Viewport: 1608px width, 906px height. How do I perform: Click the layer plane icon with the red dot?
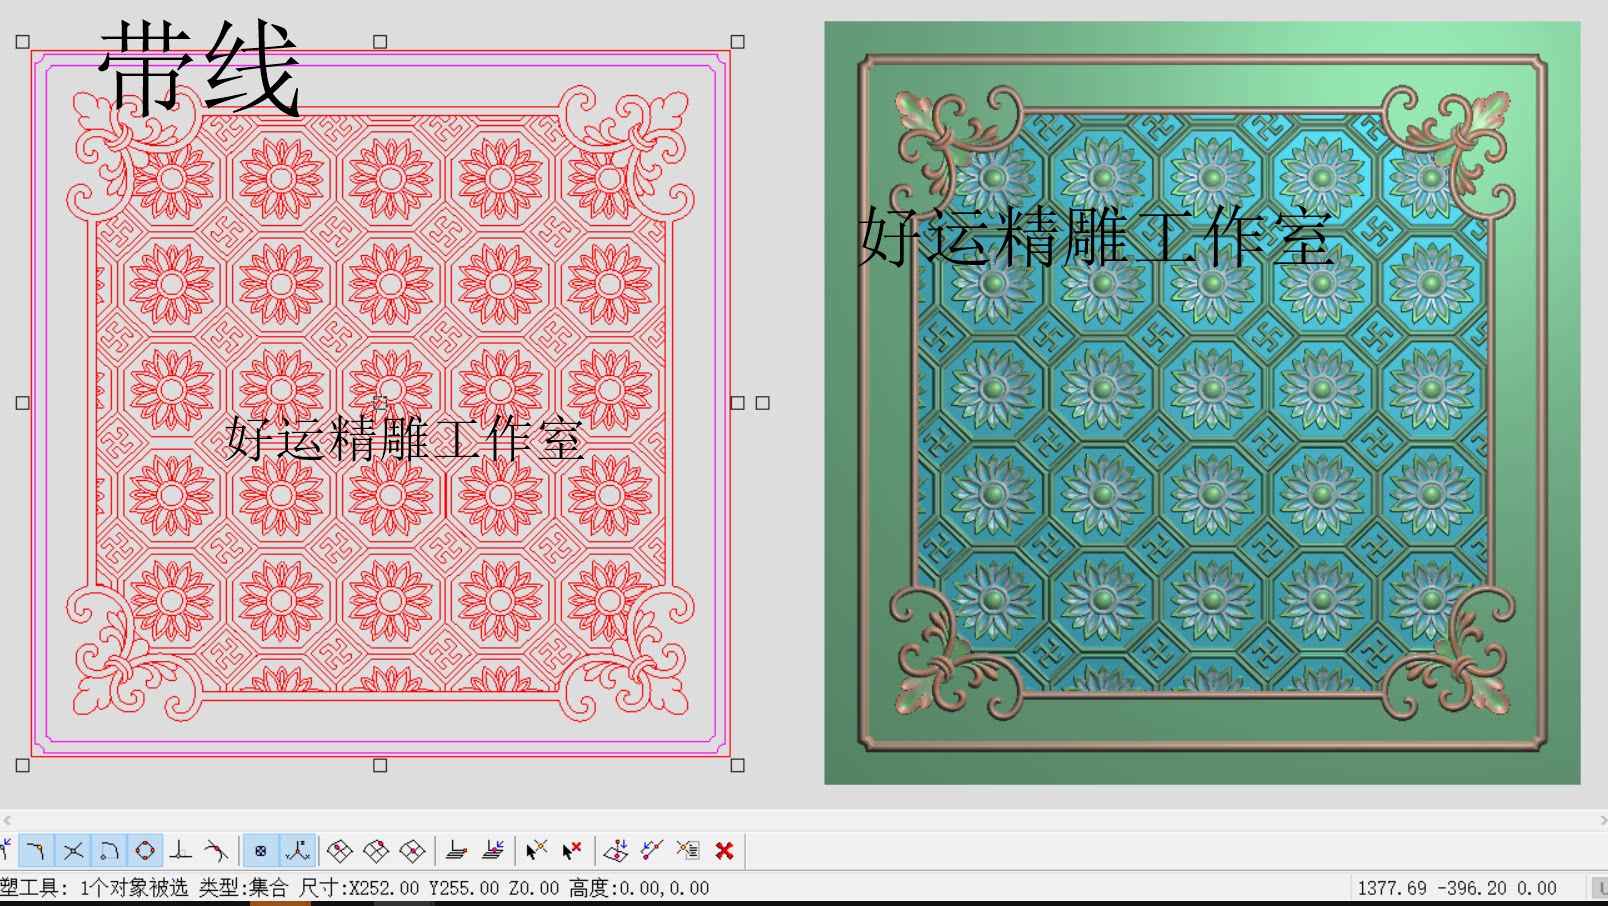tap(457, 851)
